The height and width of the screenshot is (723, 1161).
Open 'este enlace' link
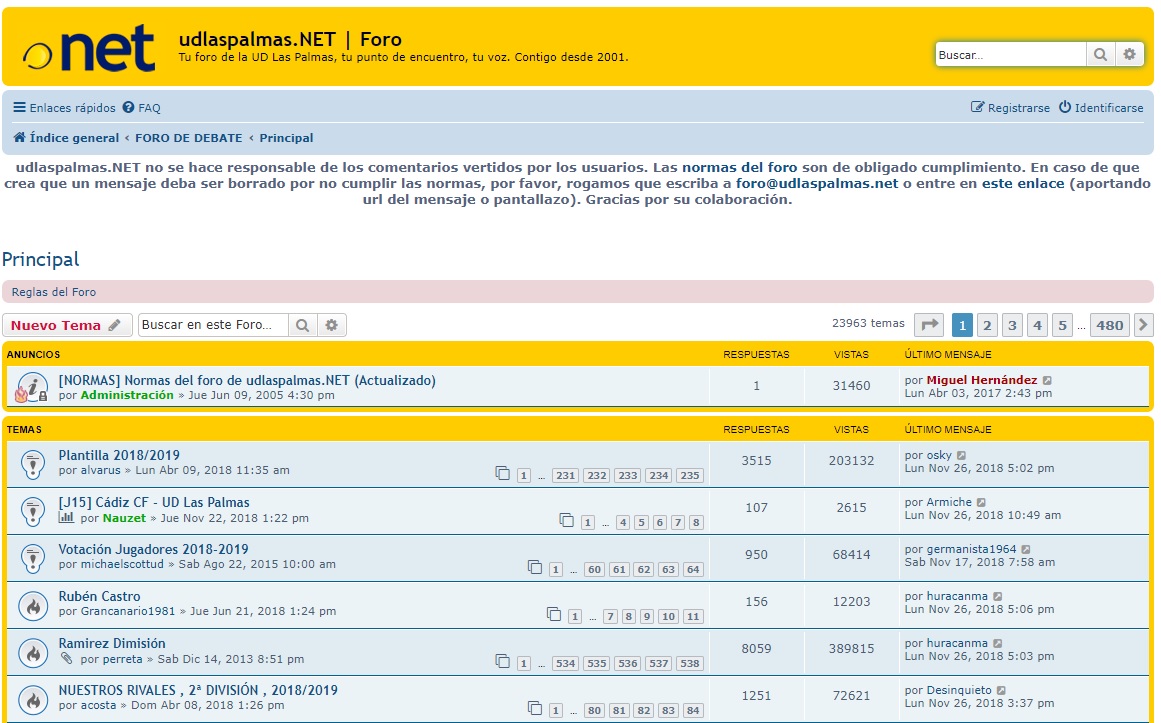point(1023,184)
